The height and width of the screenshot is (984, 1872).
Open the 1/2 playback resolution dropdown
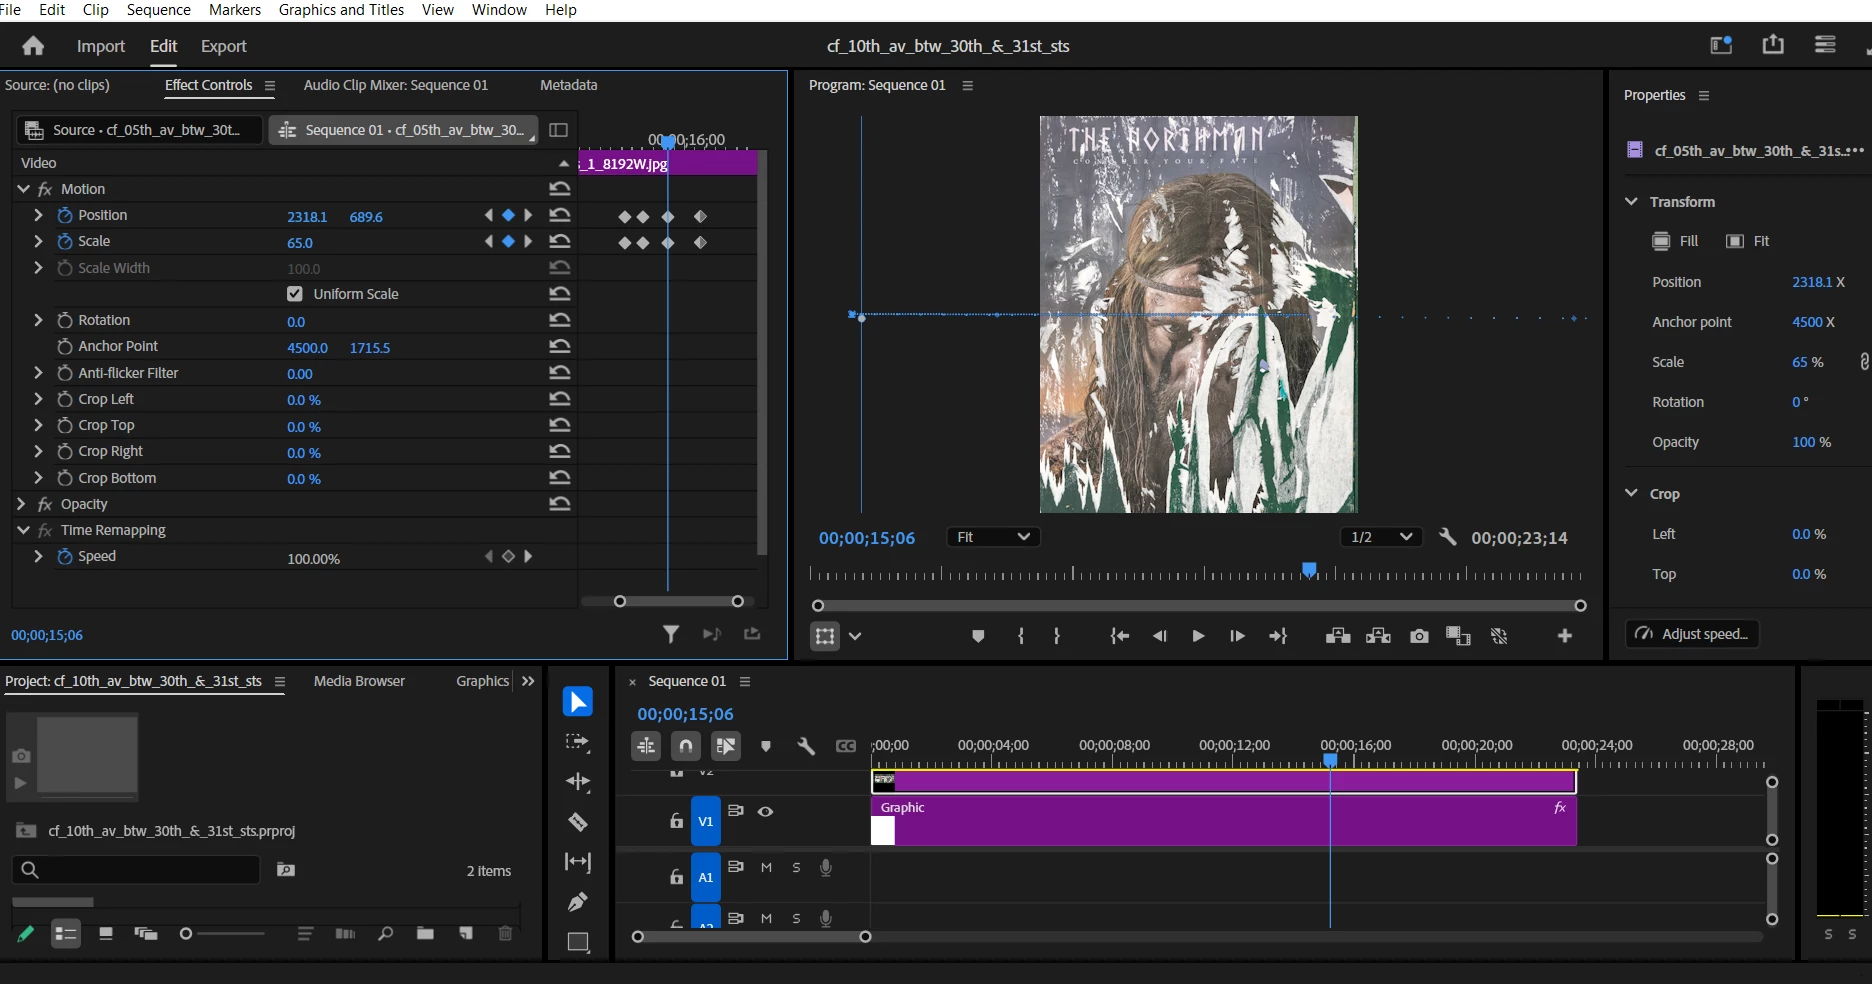[1381, 537]
